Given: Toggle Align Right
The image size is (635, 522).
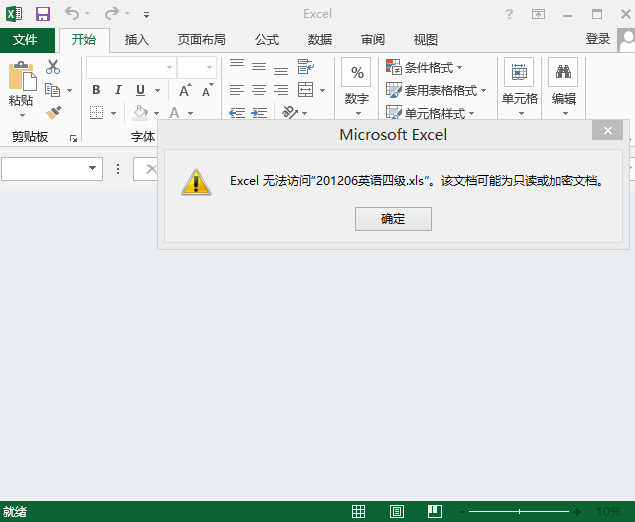Looking at the screenshot, I should [281, 90].
